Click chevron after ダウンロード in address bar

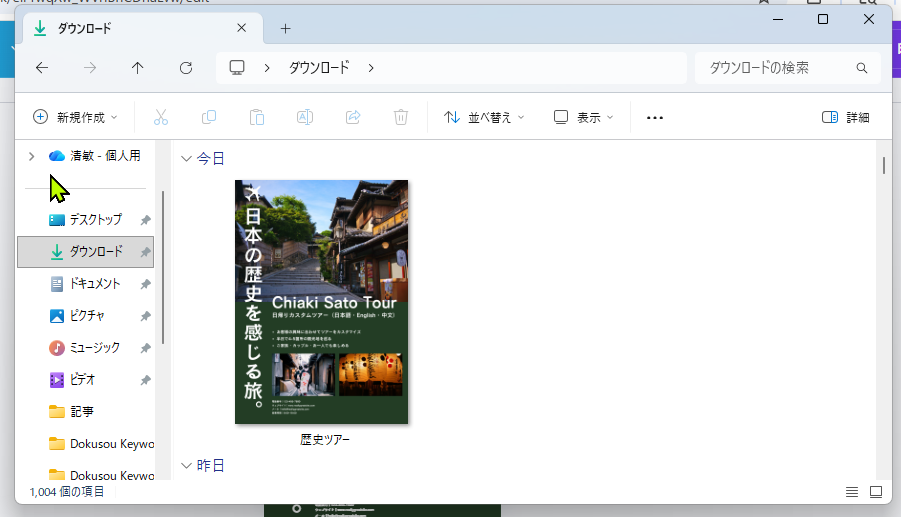371,68
